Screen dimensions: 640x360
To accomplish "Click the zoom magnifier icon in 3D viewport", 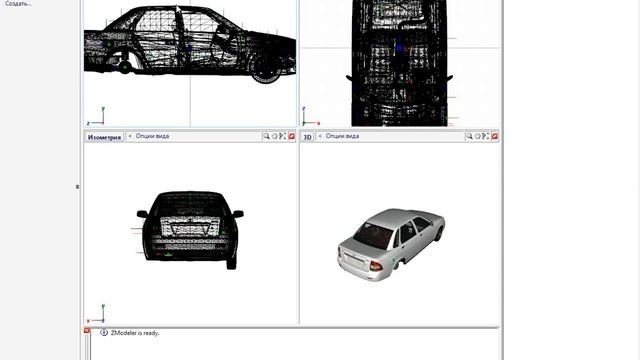I will (469, 136).
